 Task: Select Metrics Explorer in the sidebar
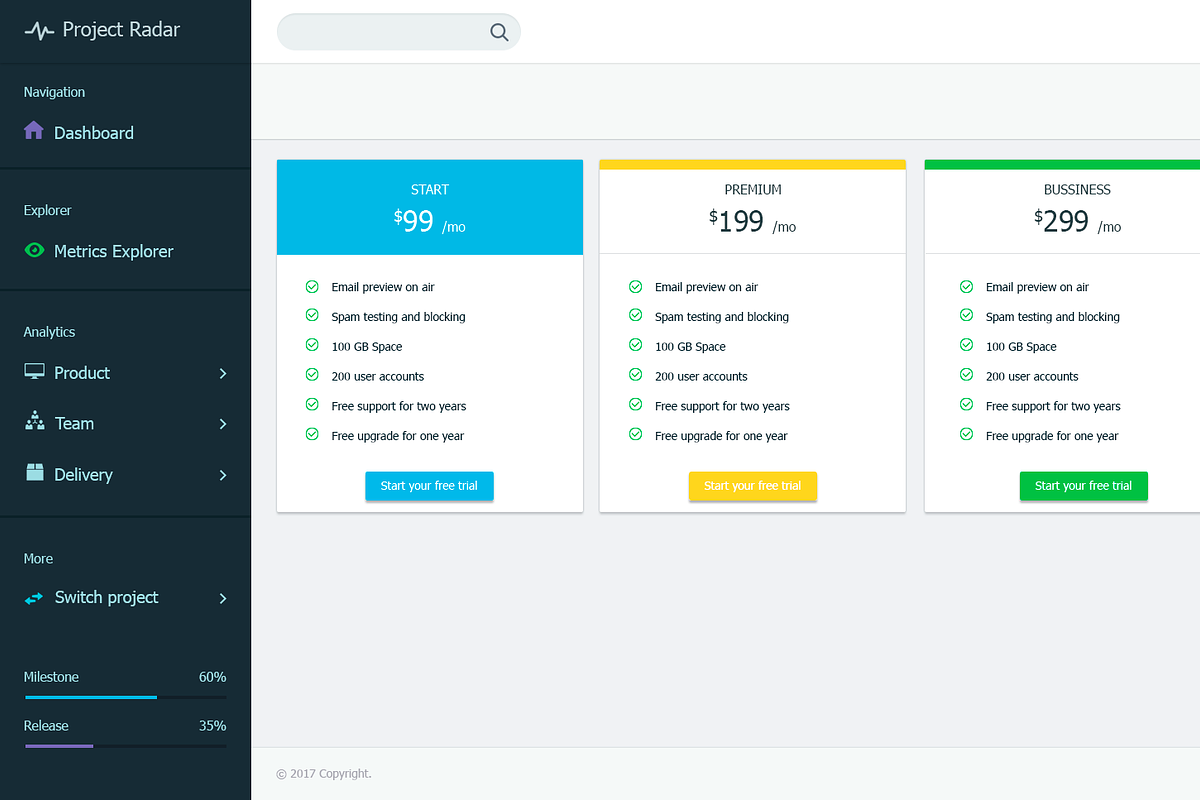pos(114,251)
